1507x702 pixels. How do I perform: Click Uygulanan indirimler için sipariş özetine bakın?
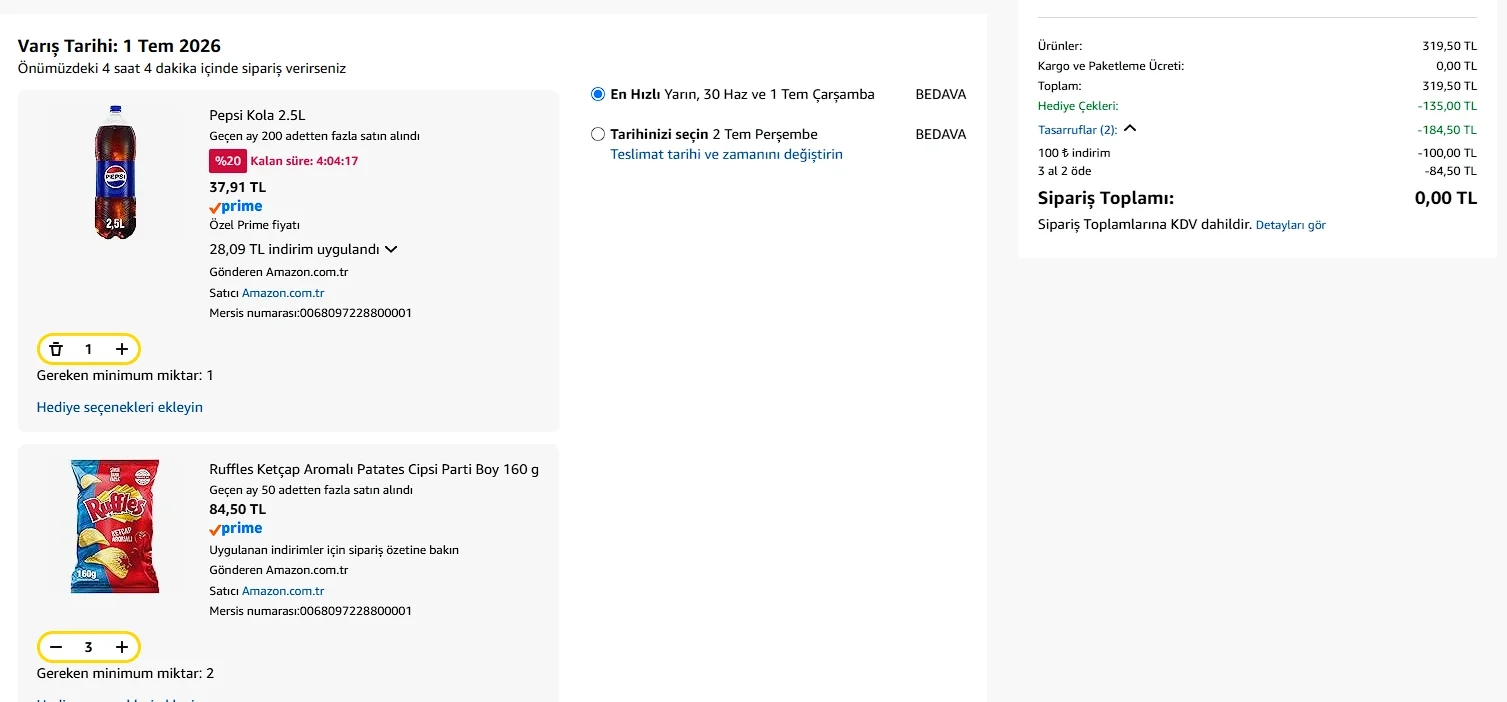pyautogui.click(x=334, y=550)
